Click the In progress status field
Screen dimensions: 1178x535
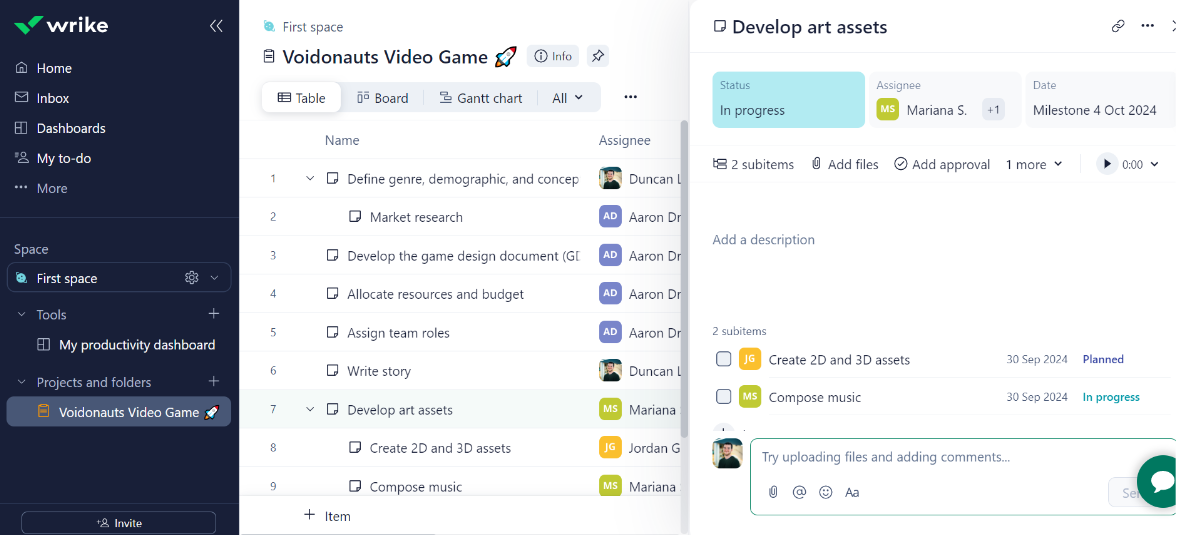click(x=788, y=99)
